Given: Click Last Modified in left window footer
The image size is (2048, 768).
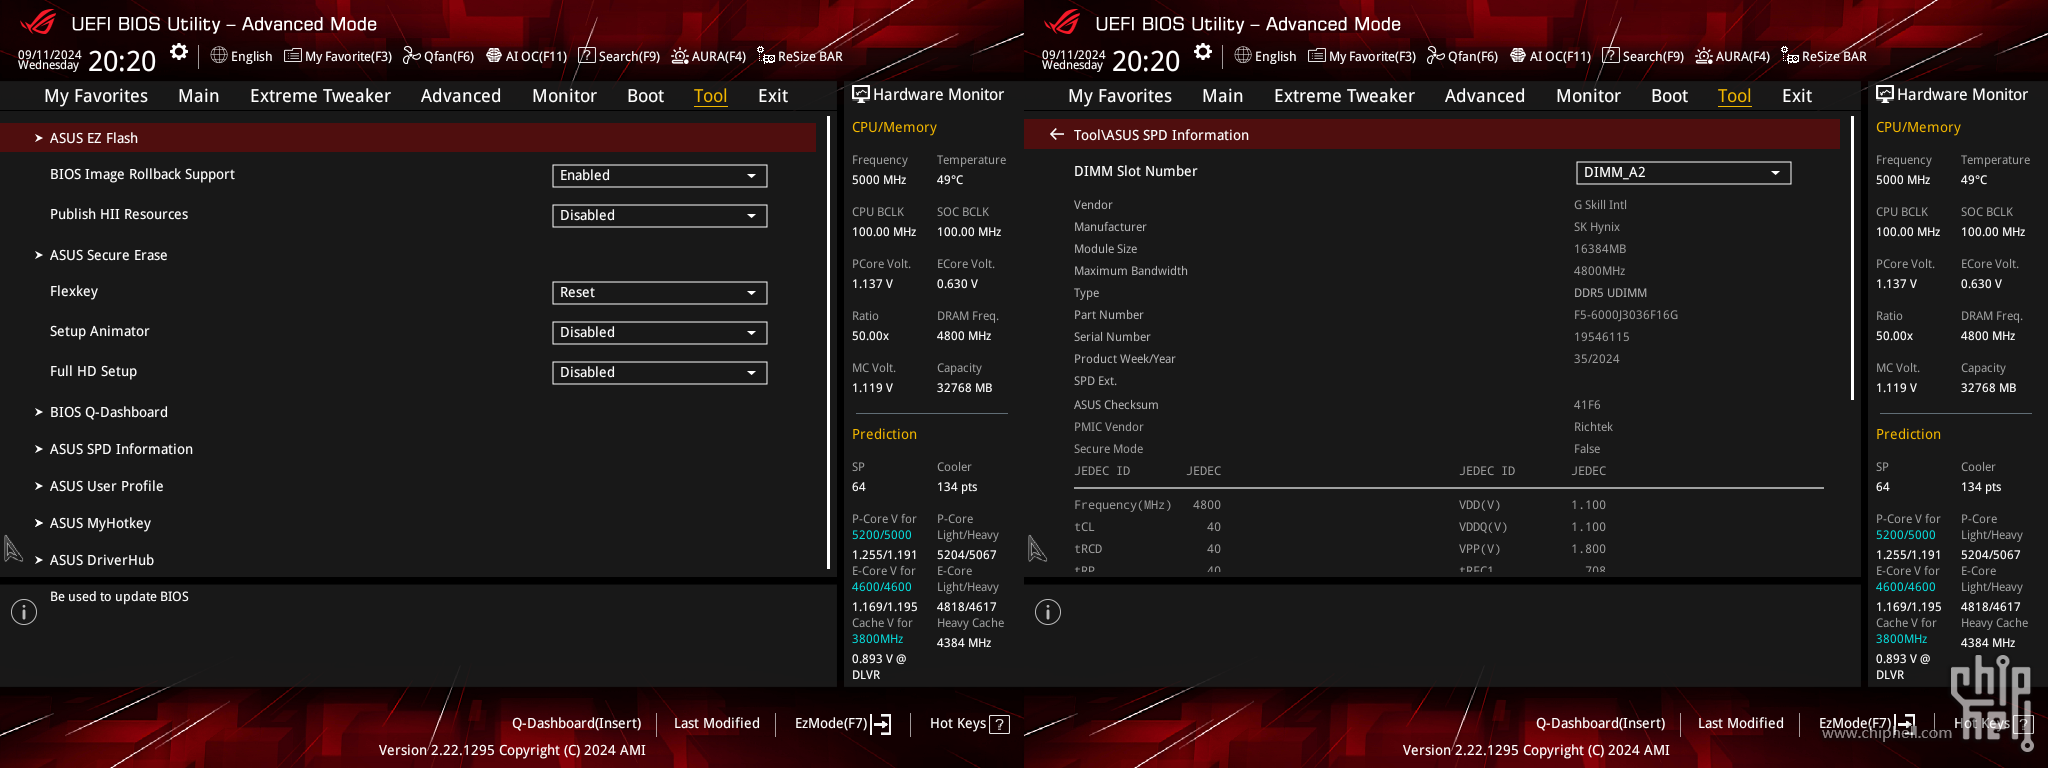Looking at the screenshot, I should (717, 723).
